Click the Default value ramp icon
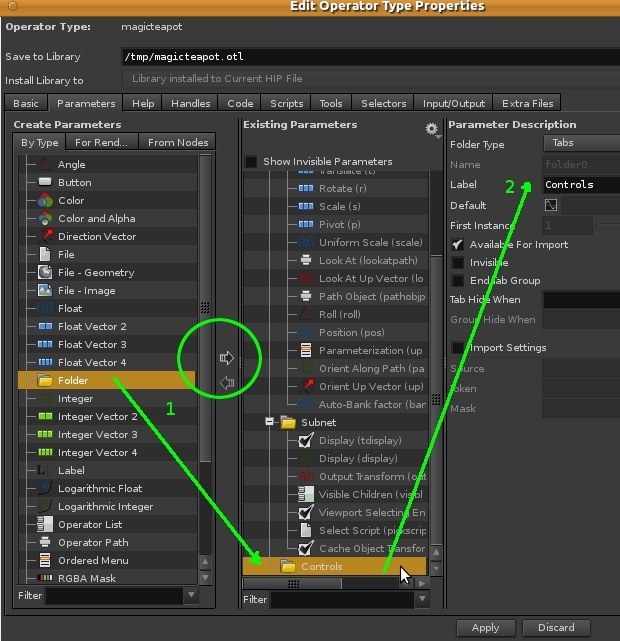 point(551,205)
